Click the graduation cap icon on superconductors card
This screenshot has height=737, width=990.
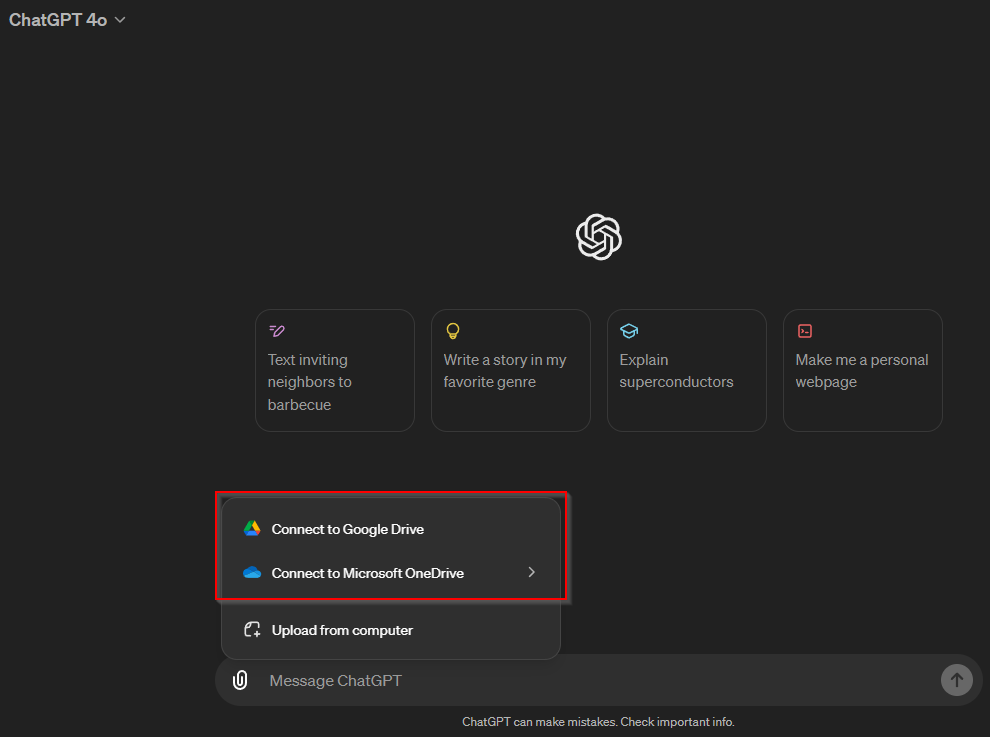pyautogui.click(x=629, y=330)
